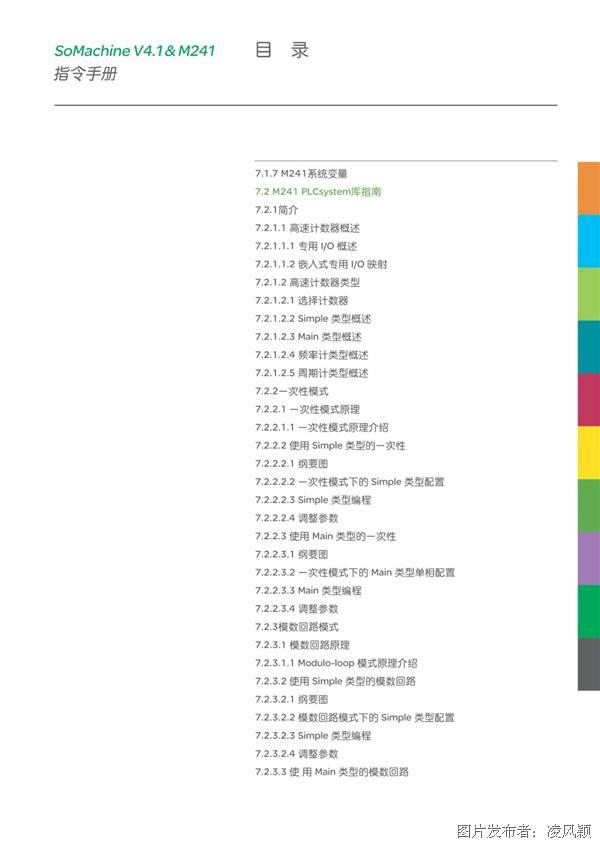Click the dark teal section tab
Image resolution: width=600 pixels, height=848 pixels.
[x=589, y=347]
